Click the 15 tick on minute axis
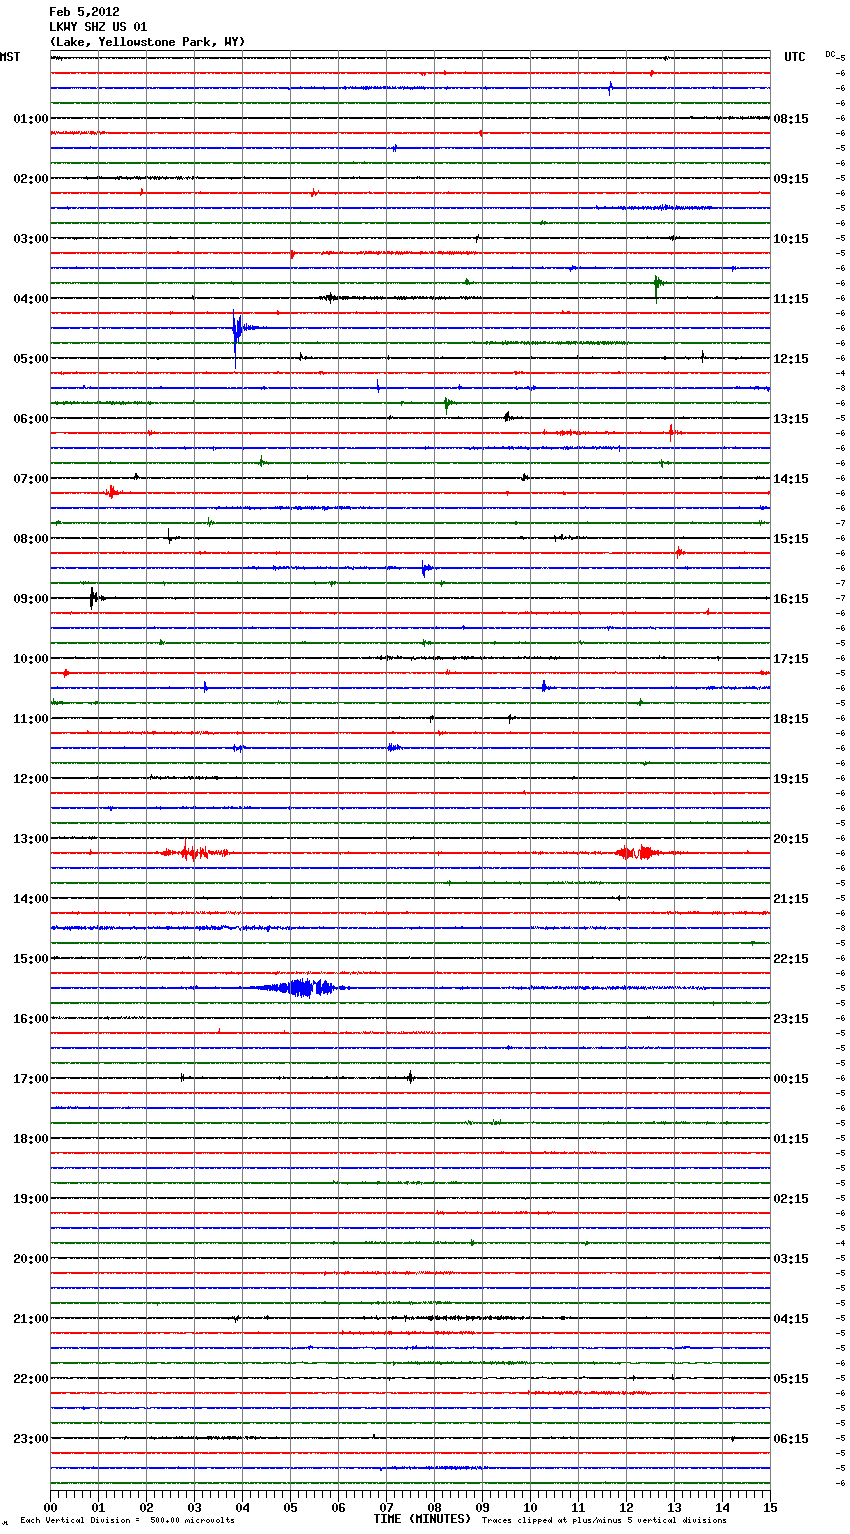The width and height of the screenshot is (850, 1534). coord(770,1507)
